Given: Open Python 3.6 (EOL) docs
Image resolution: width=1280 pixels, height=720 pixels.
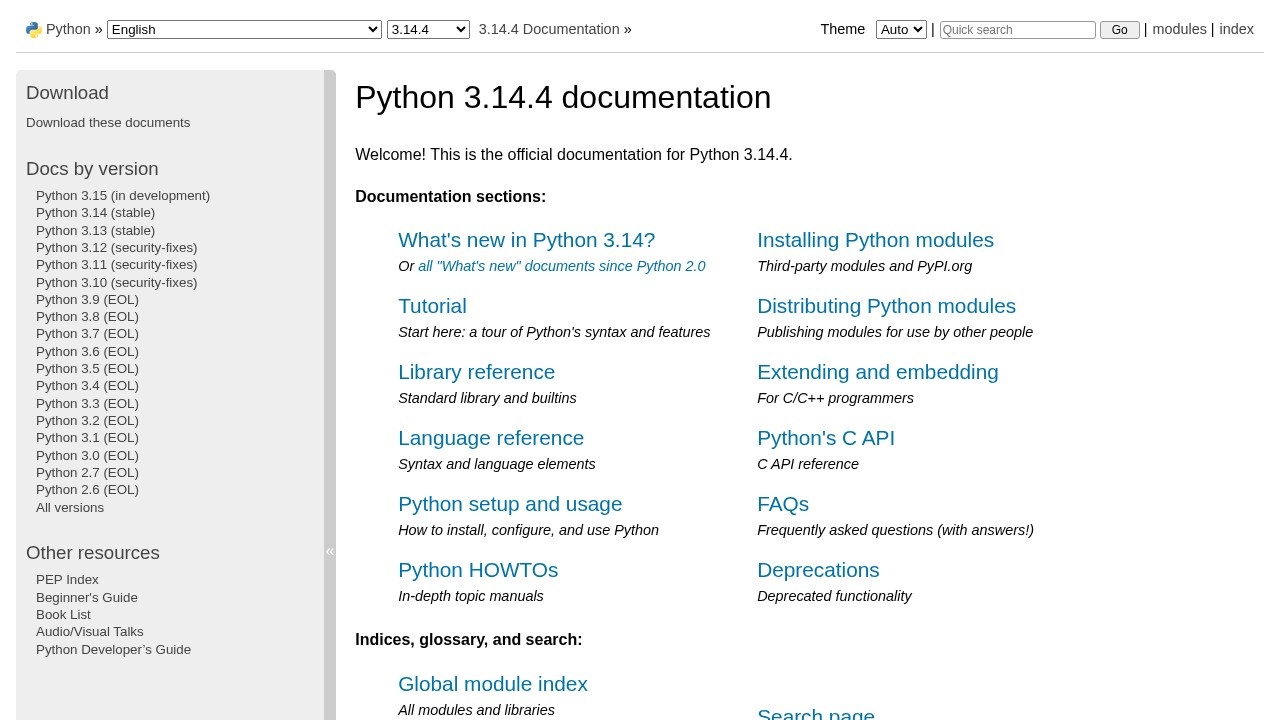Looking at the screenshot, I should tap(87, 352).
